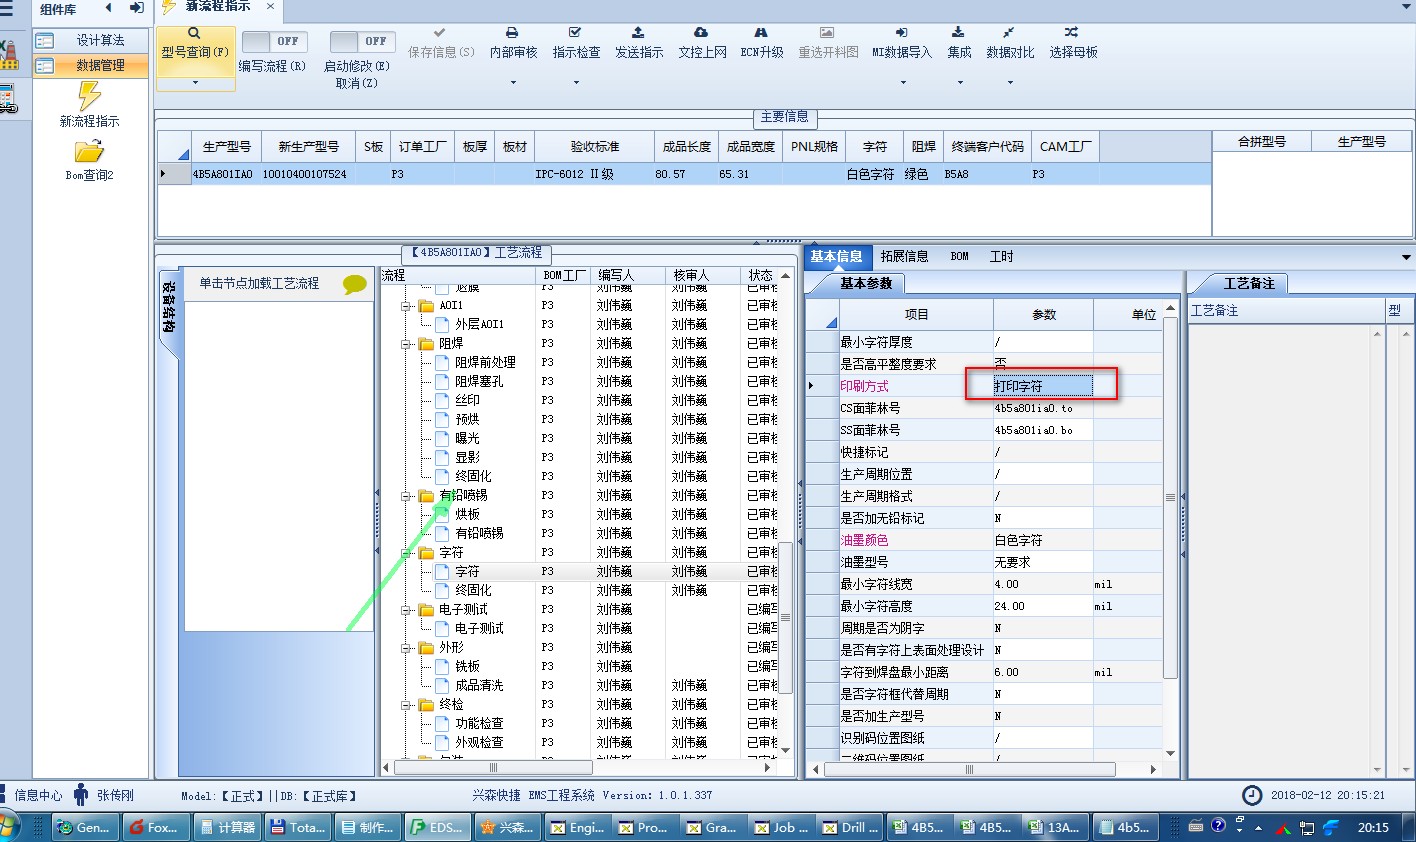Switch to the 拓展信息 tab
Image resolution: width=1416 pixels, height=842 pixels.
(x=904, y=256)
